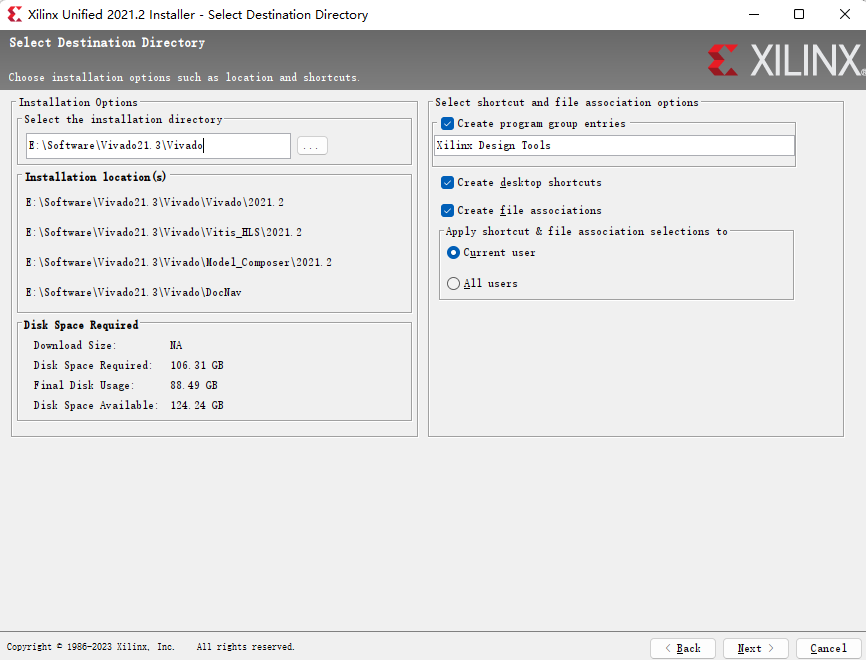Choose the All users radio option
Image resolution: width=866 pixels, height=660 pixels.
click(x=453, y=283)
